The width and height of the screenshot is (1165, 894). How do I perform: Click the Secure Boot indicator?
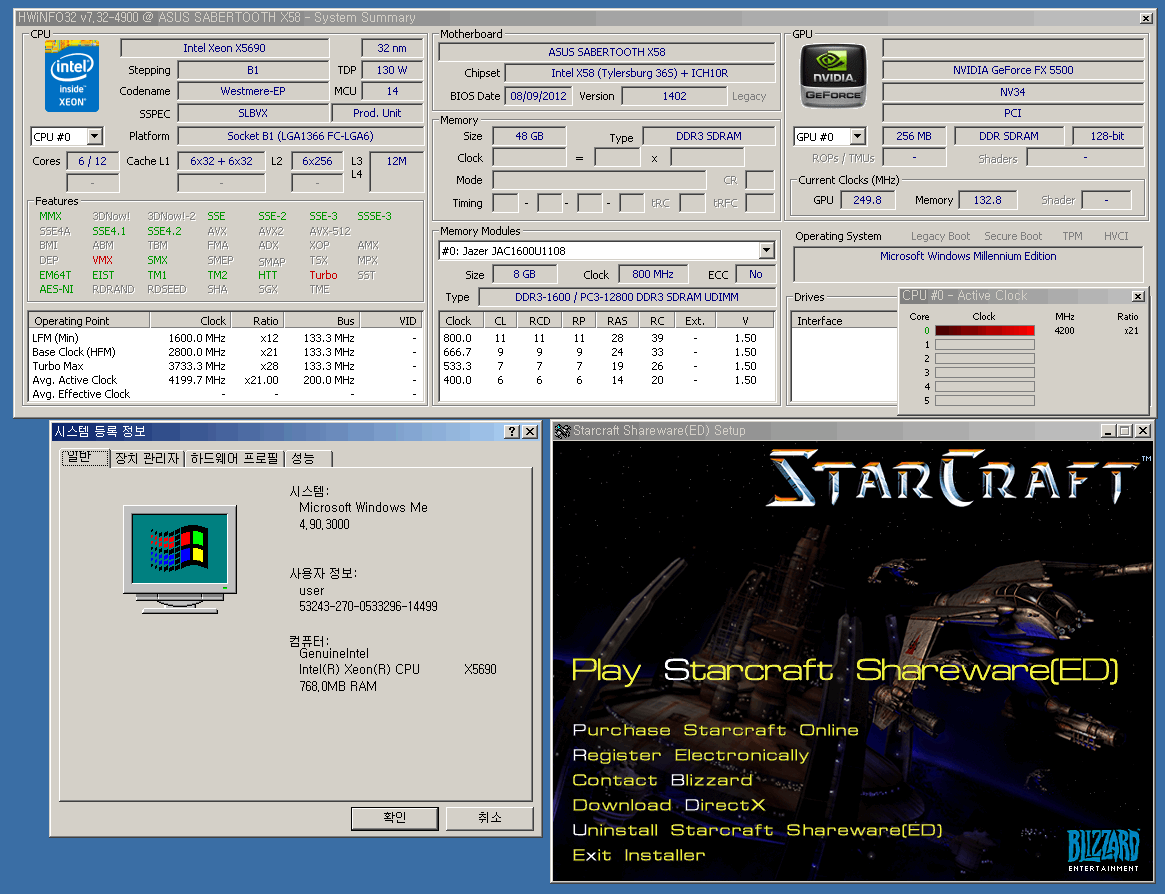click(1013, 236)
